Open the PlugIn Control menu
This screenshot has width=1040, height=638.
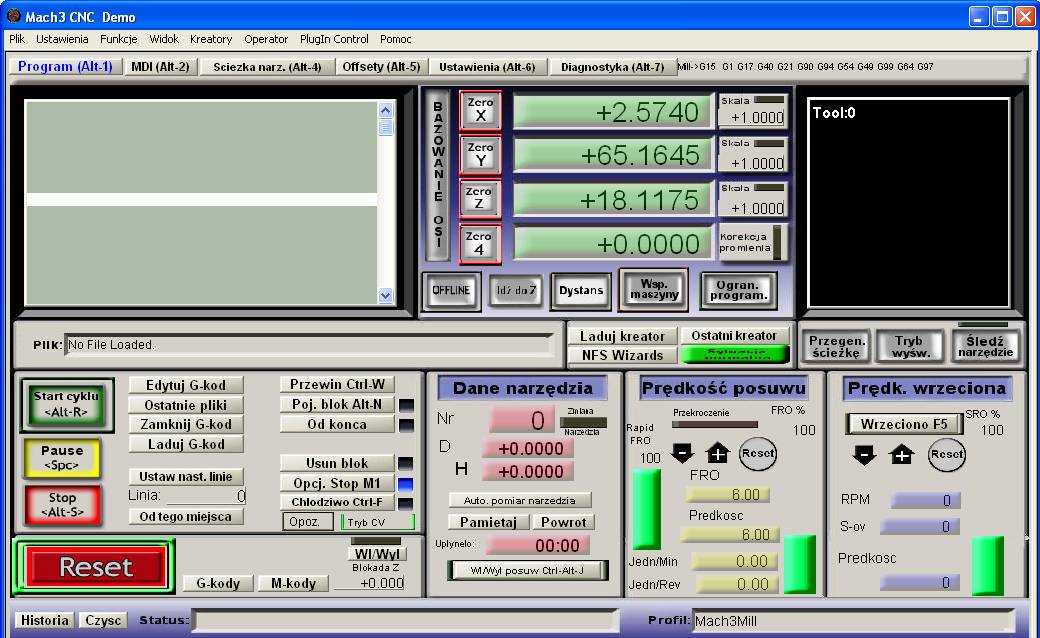pos(334,39)
